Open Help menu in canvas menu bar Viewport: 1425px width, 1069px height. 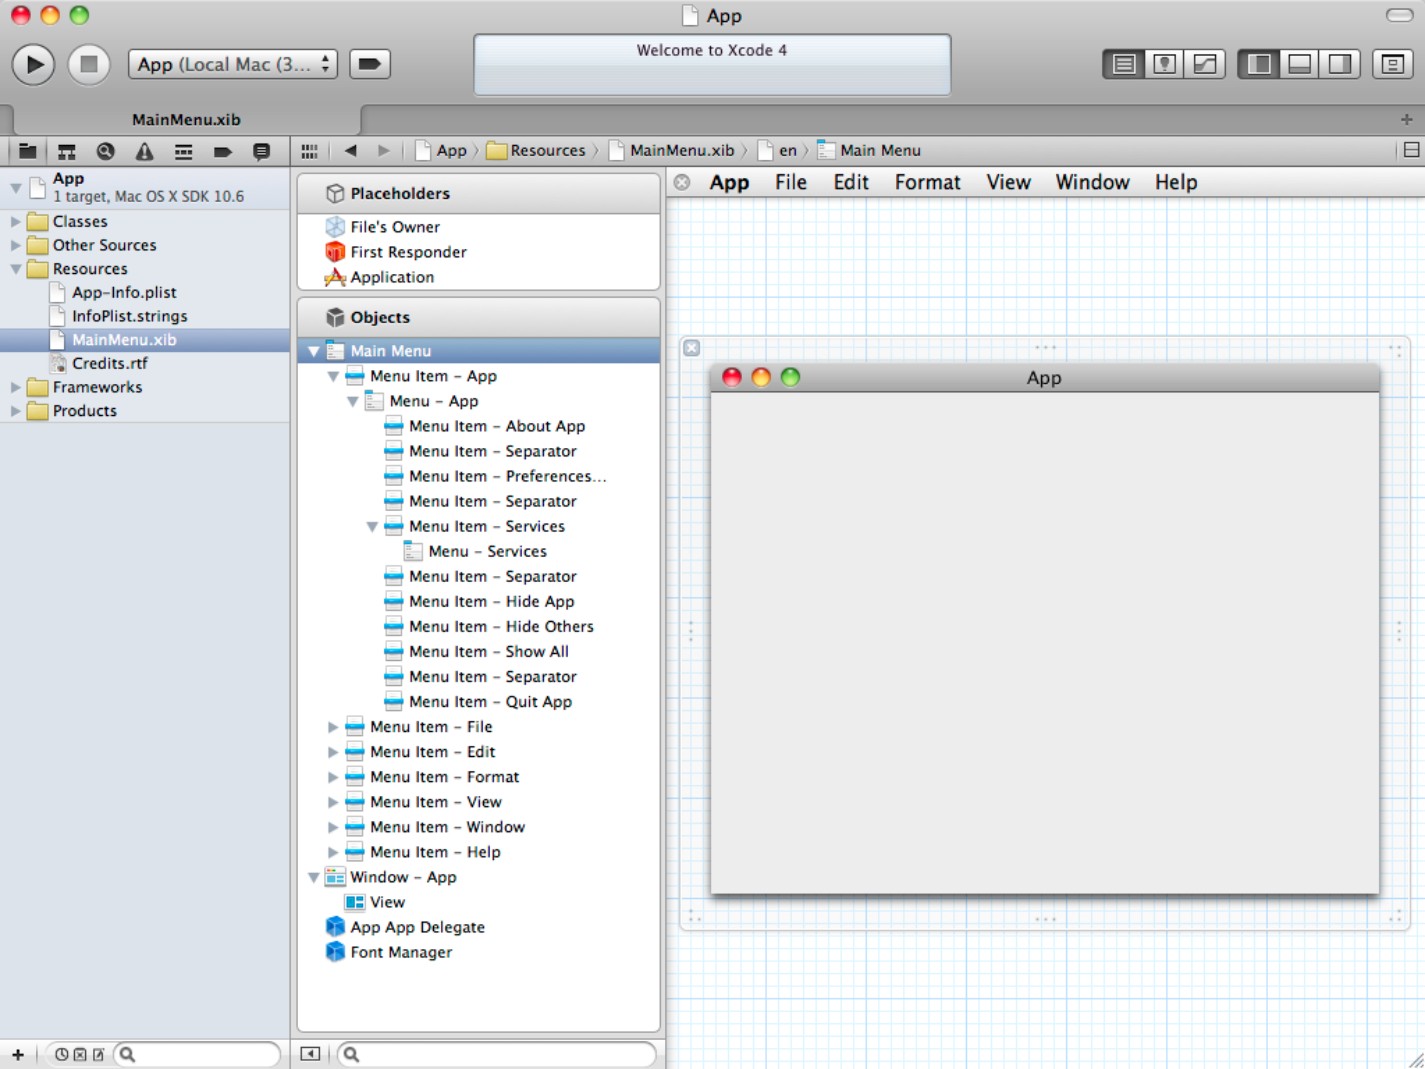coord(1176,182)
